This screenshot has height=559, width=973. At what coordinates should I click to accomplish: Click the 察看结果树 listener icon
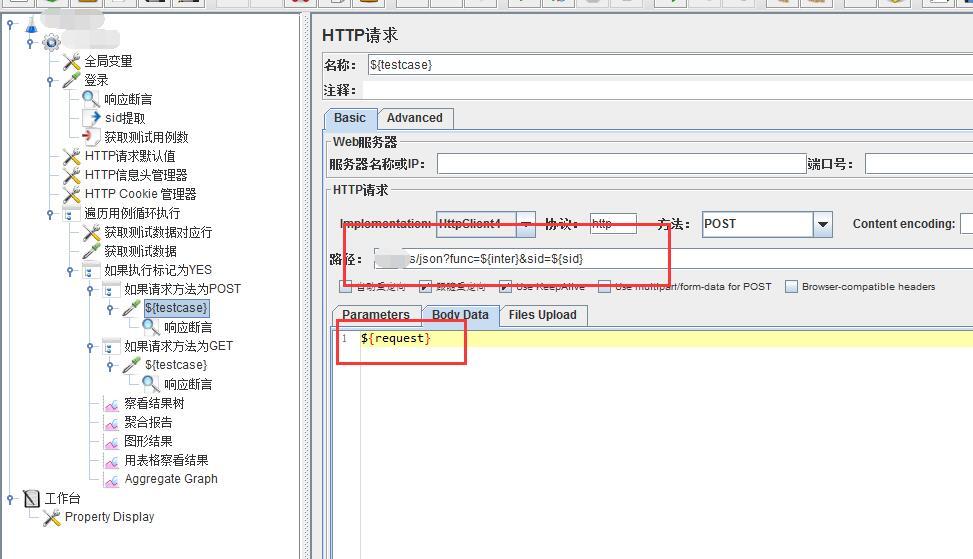[112, 404]
